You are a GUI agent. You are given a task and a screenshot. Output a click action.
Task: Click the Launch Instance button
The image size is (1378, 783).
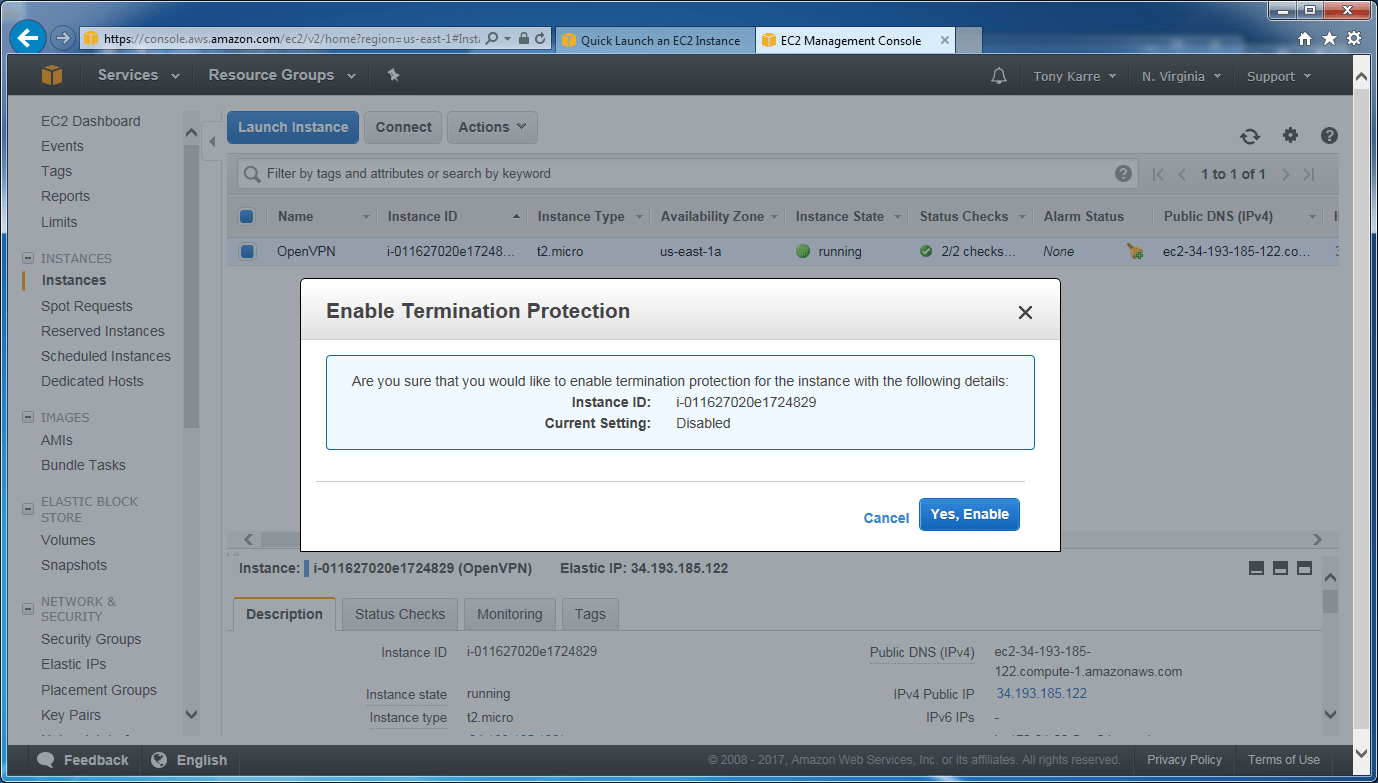click(293, 127)
